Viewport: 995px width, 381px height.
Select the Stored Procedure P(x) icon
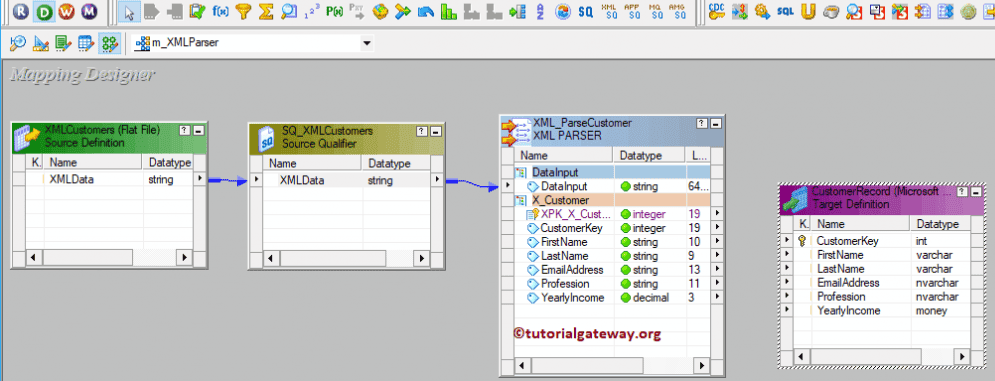pos(334,11)
